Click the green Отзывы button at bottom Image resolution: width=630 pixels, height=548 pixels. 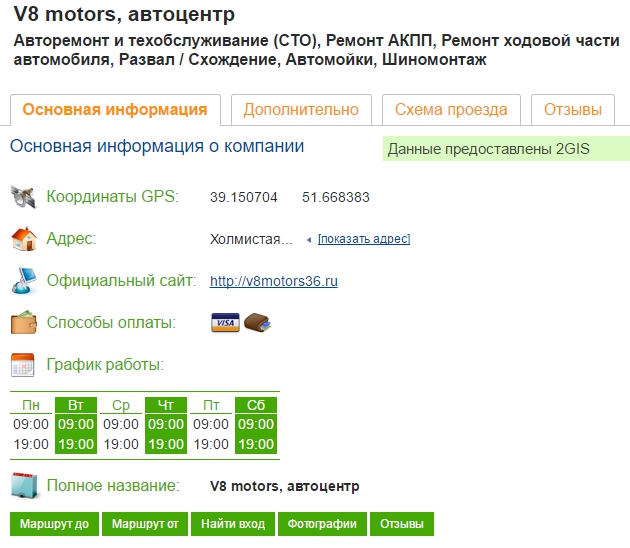(402, 523)
